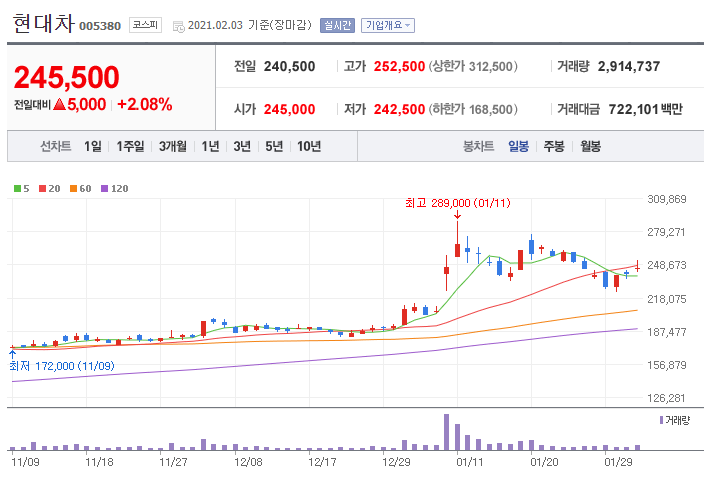Click the purple 120-day moving average swatch
The height and width of the screenshot is (485, 704).
(105, 189)
